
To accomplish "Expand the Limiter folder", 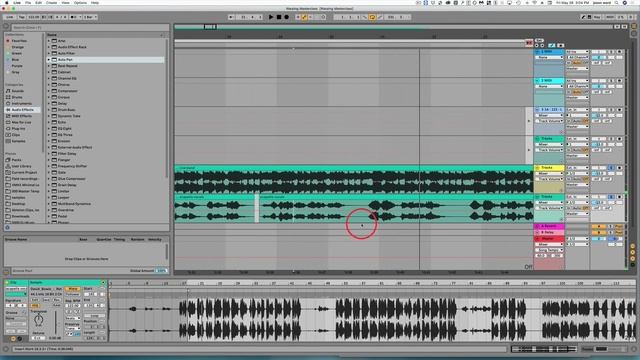I will pos(49,191).
